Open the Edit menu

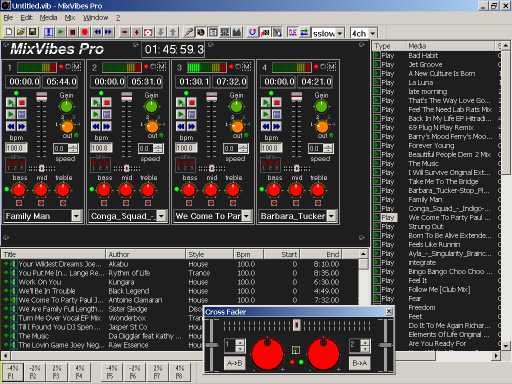[x=26, y=18]
